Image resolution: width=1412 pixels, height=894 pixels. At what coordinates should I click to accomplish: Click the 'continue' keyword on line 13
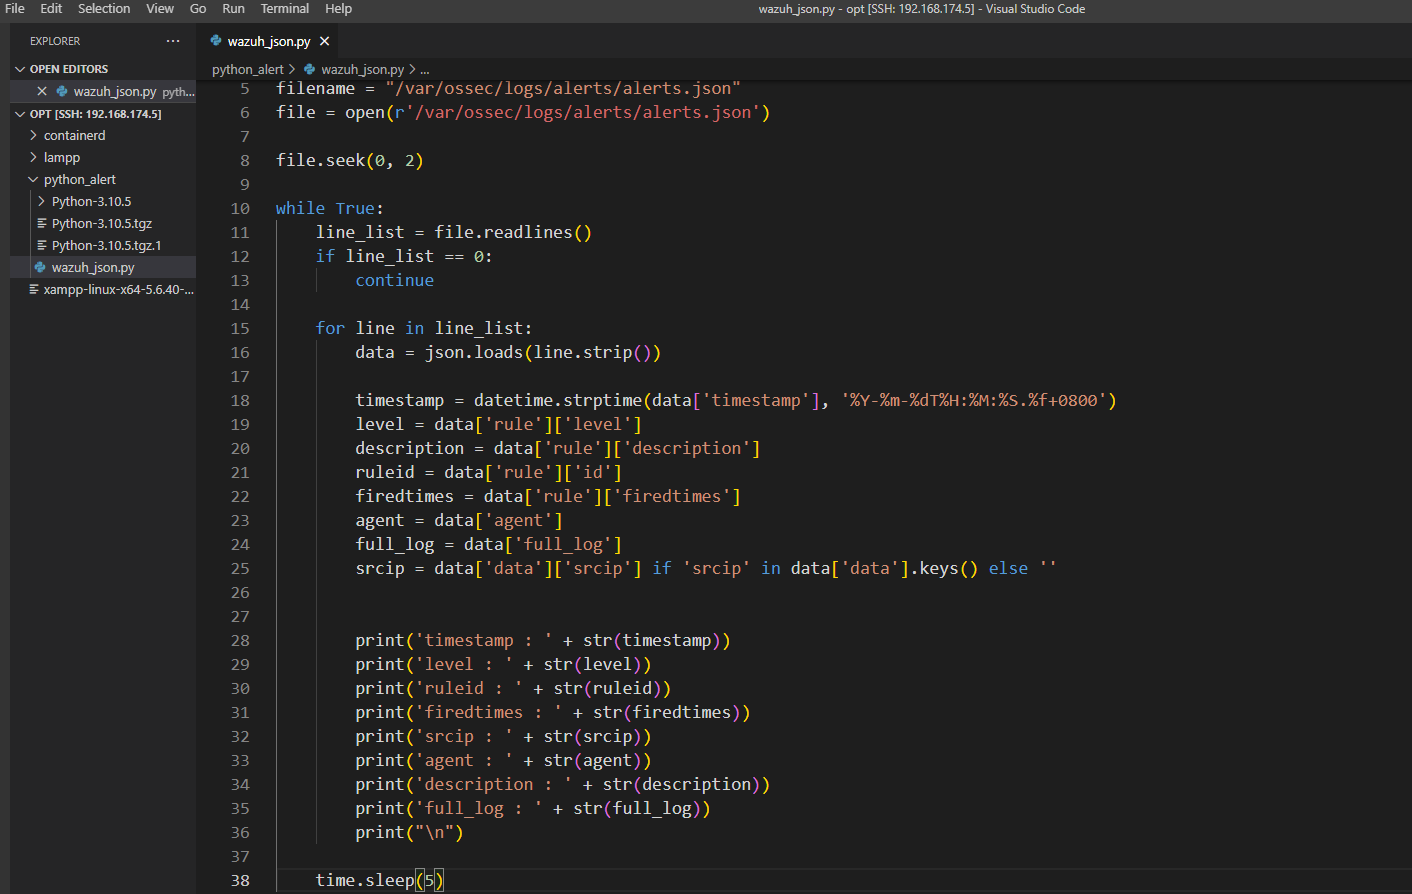pos(395,280)
